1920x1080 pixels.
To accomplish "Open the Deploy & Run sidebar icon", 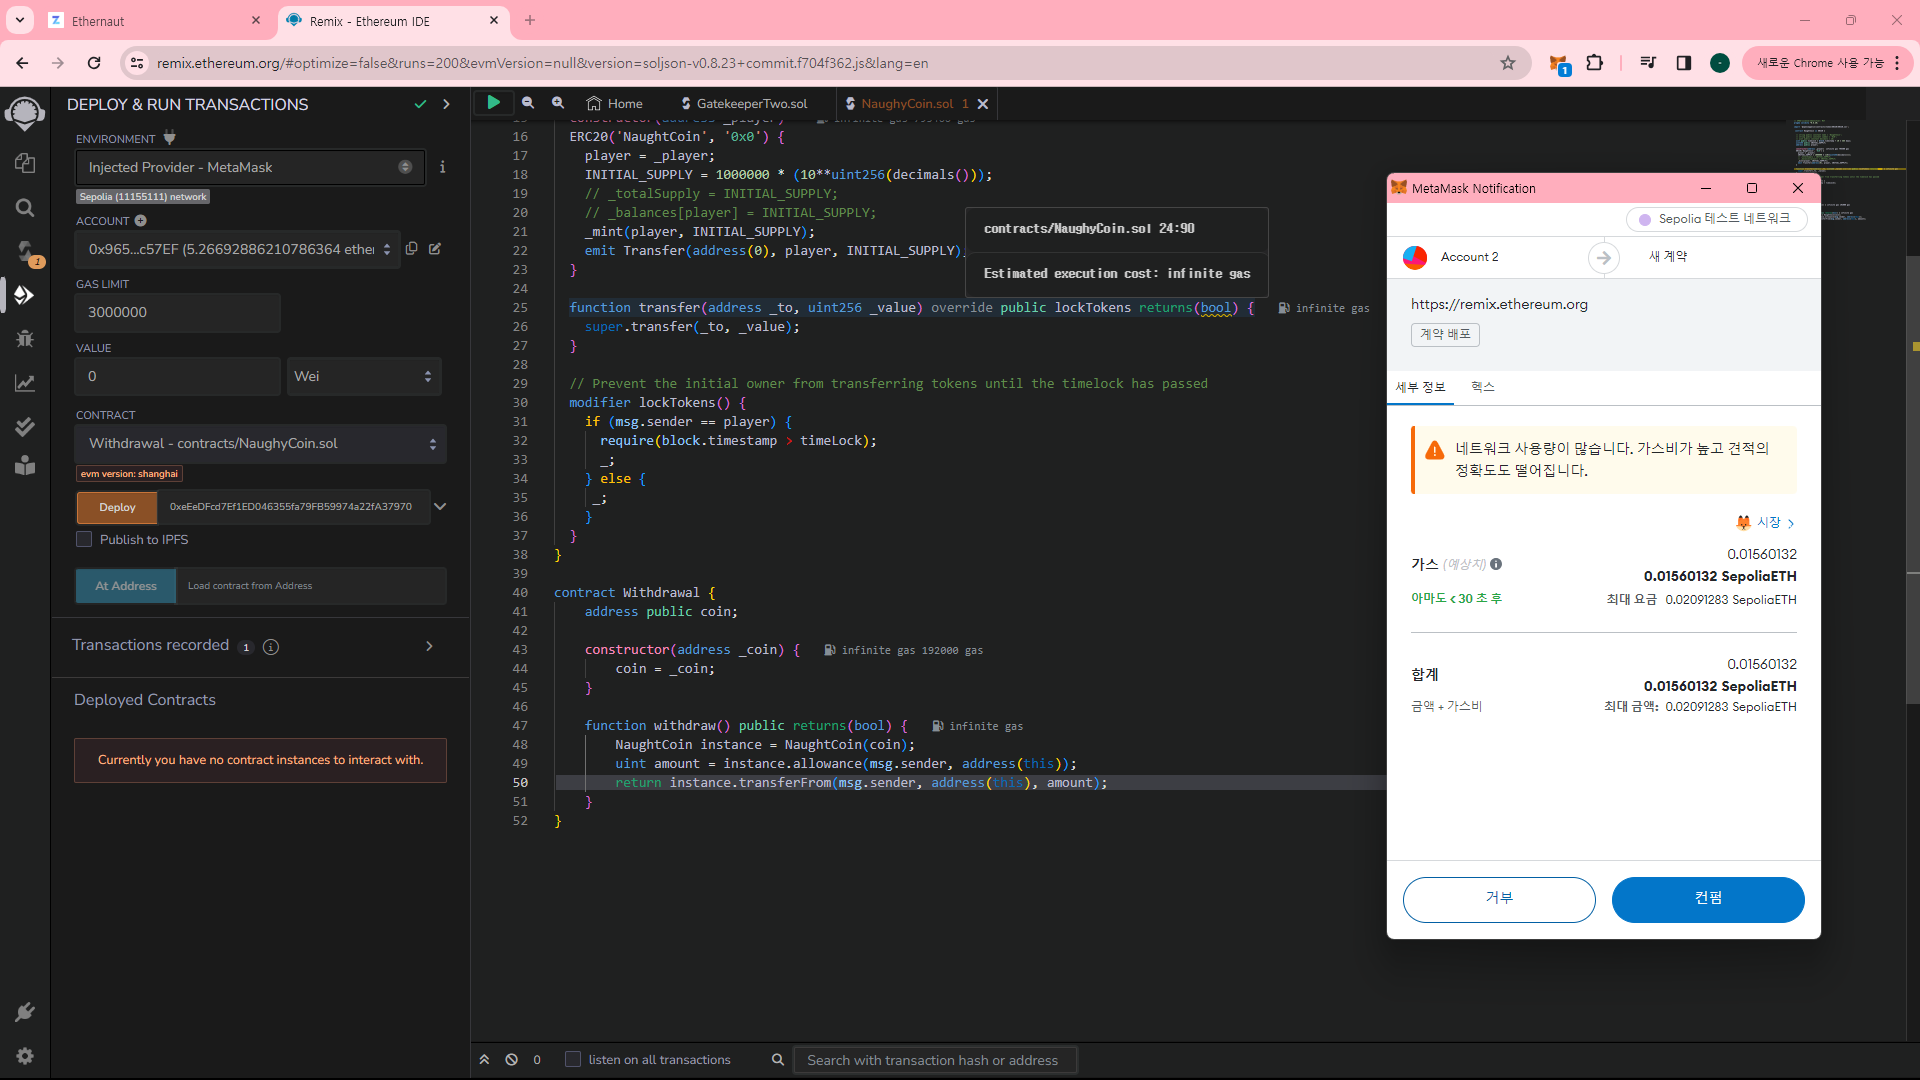I will coord(25,295).
